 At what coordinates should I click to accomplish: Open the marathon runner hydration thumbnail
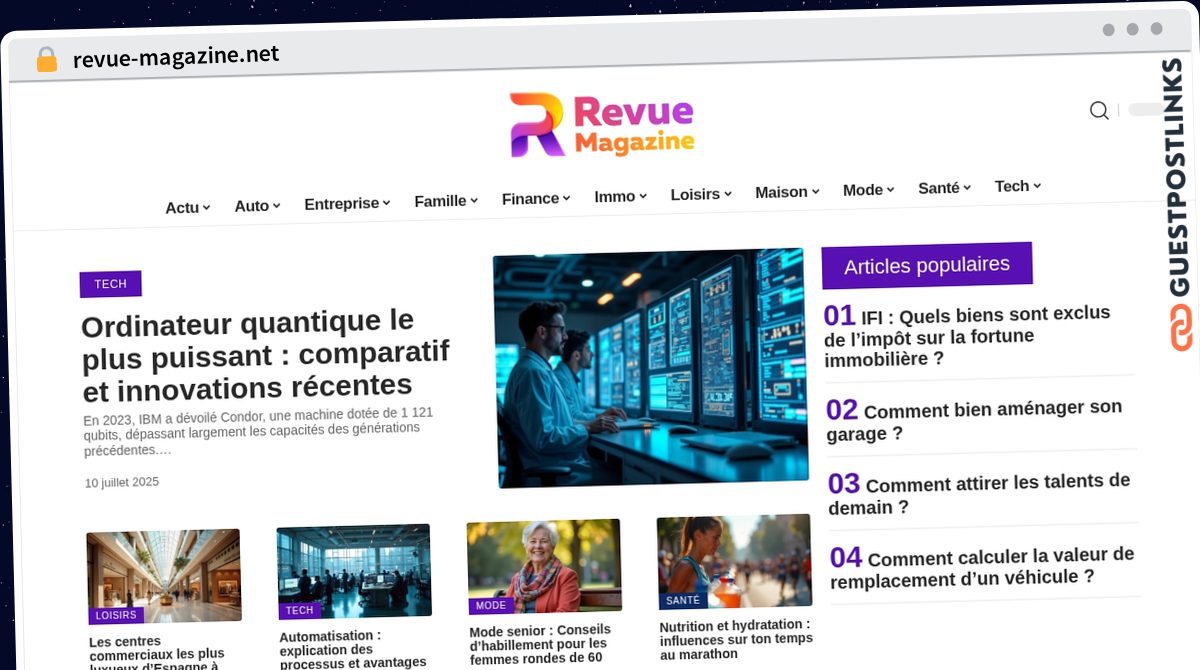point(734,561)
